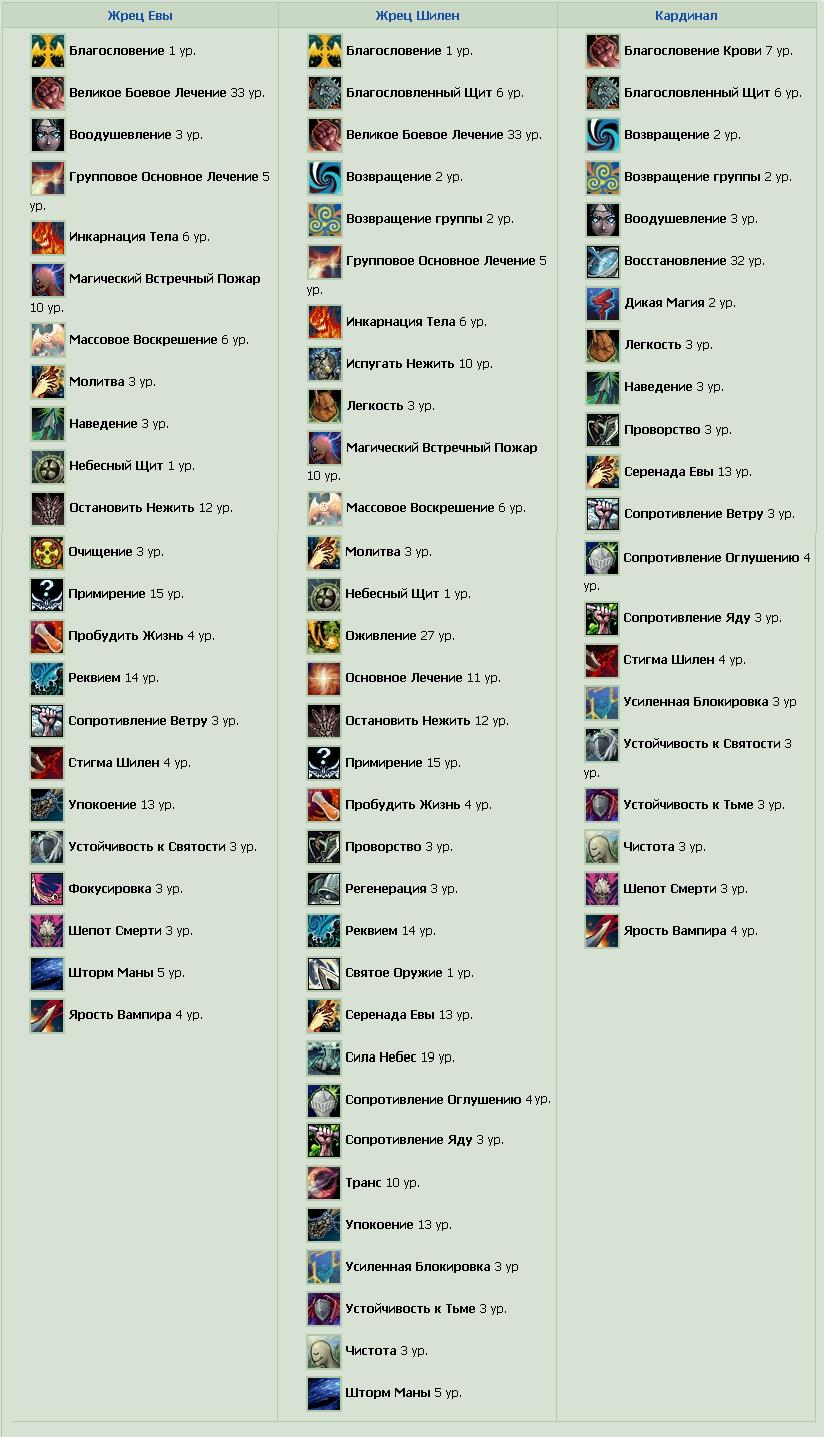The image size is (824, 1437).
Task: Click the Шторм Маны icon under Жрец Шилен
Action: 324,1393
